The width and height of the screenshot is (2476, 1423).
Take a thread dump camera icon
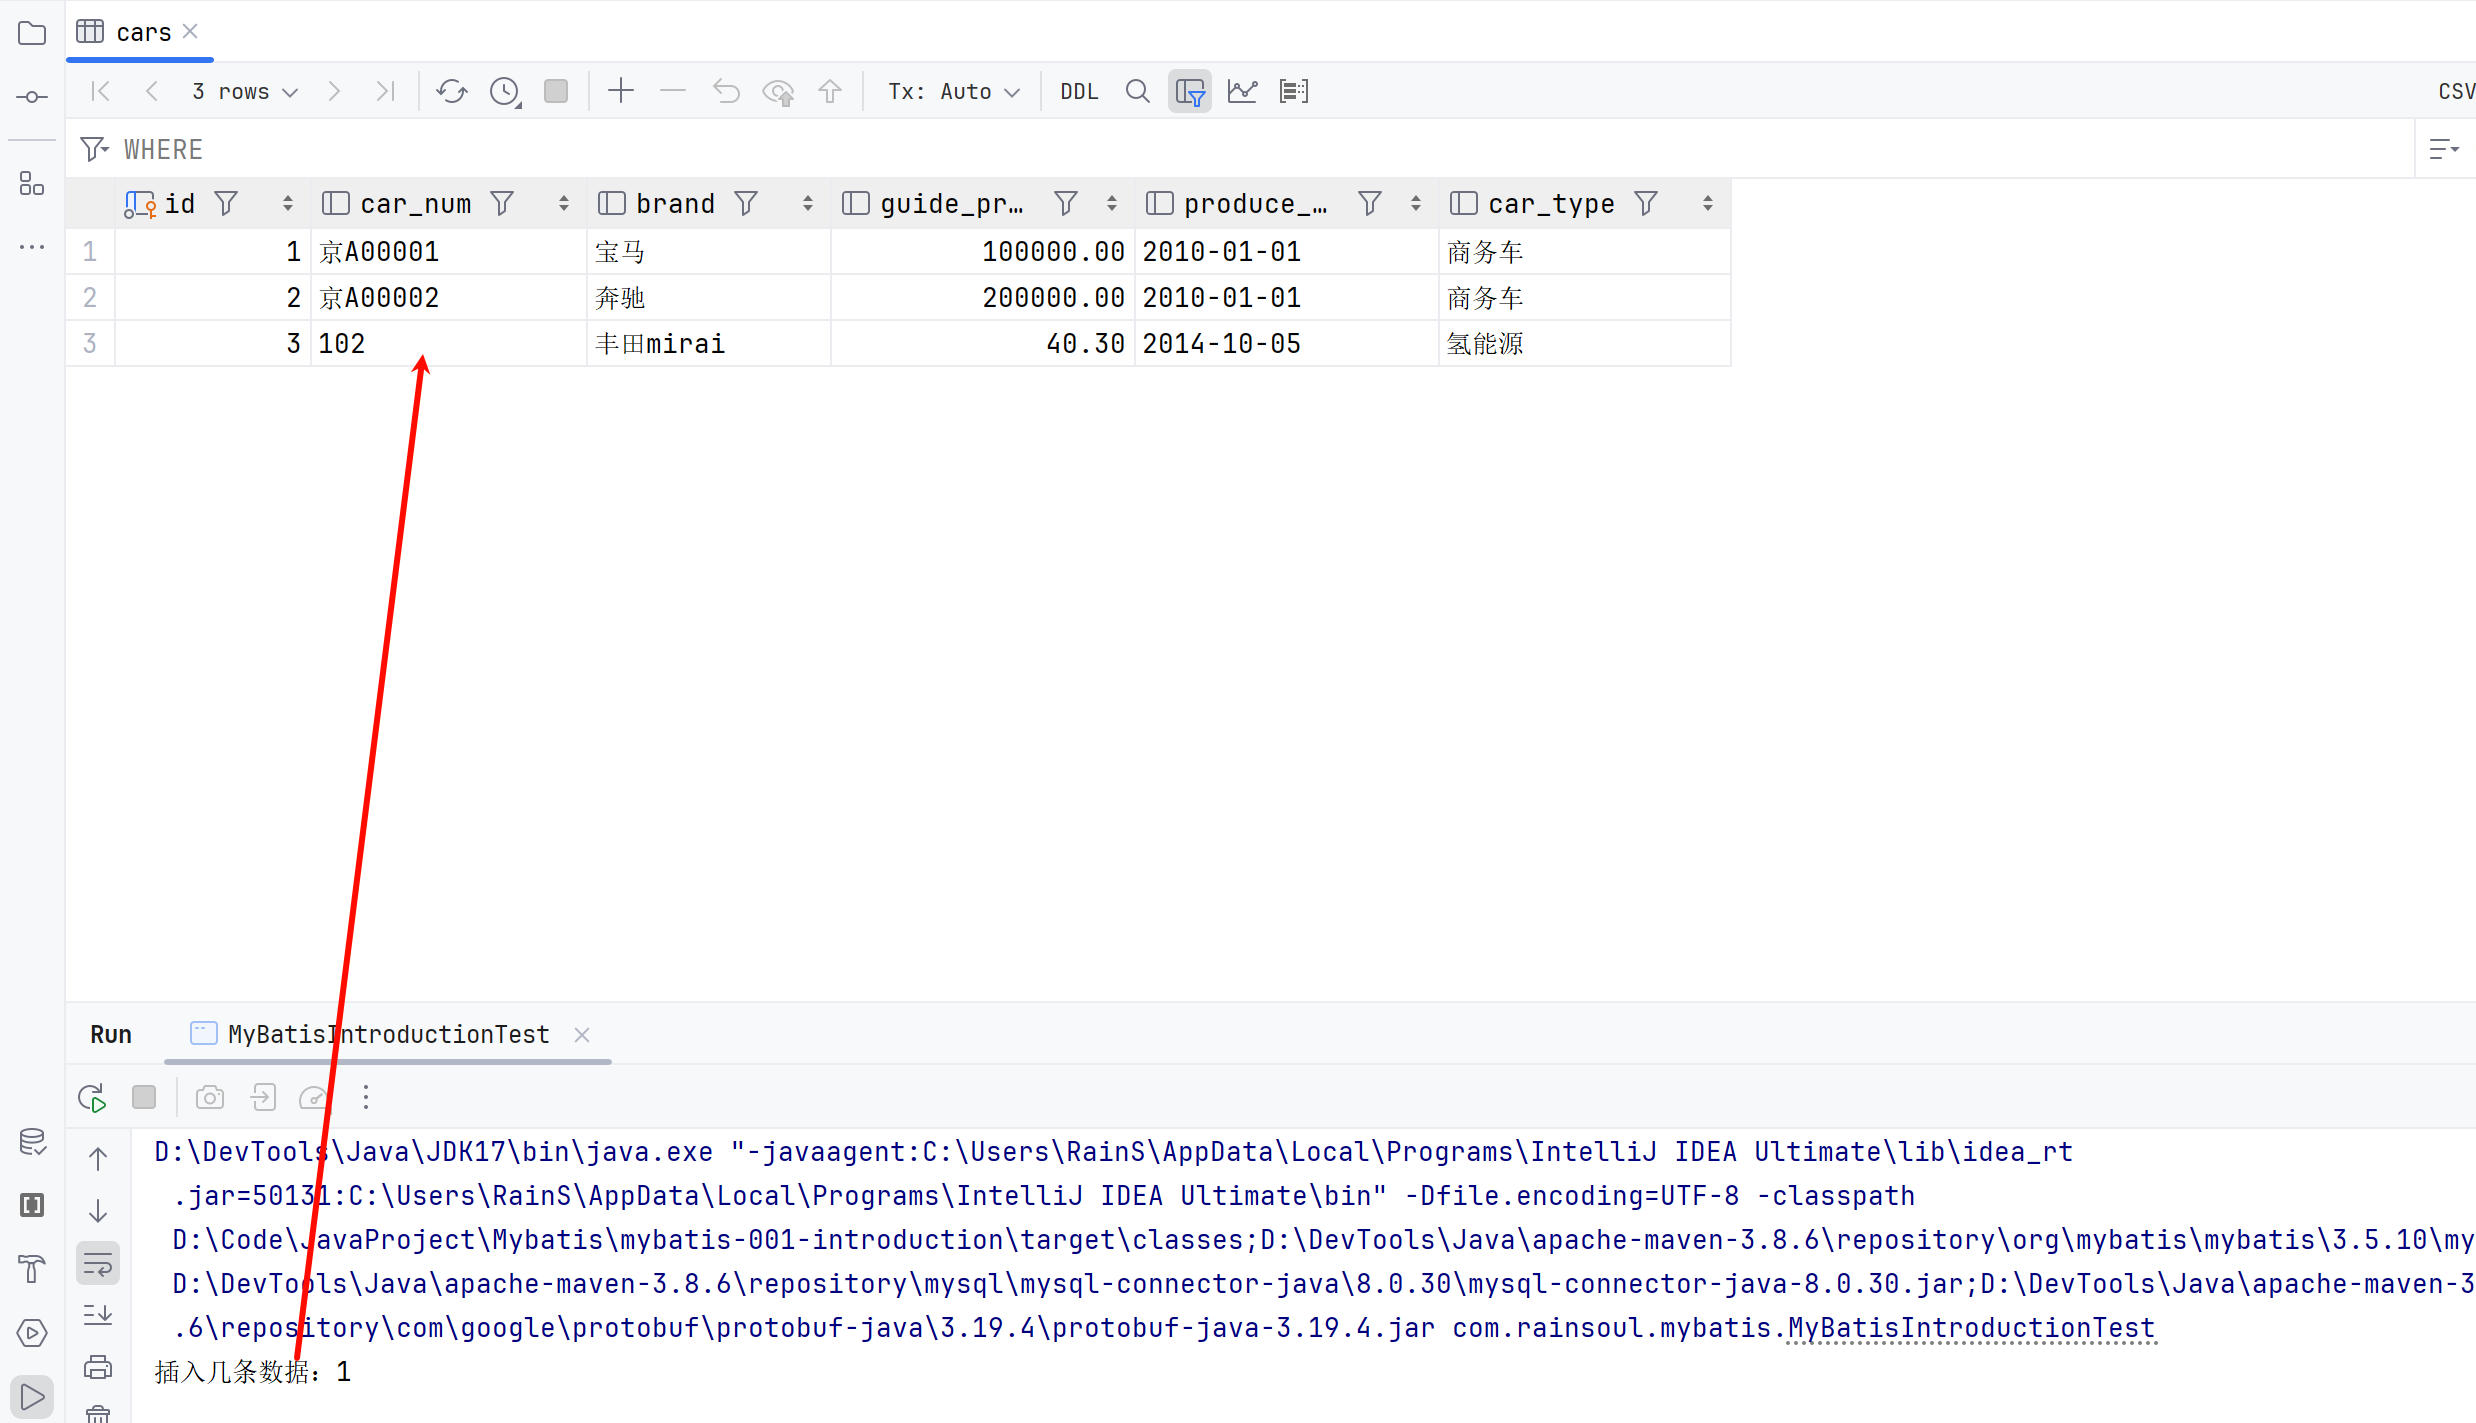pyautogui.click(x=210, y=1098)
